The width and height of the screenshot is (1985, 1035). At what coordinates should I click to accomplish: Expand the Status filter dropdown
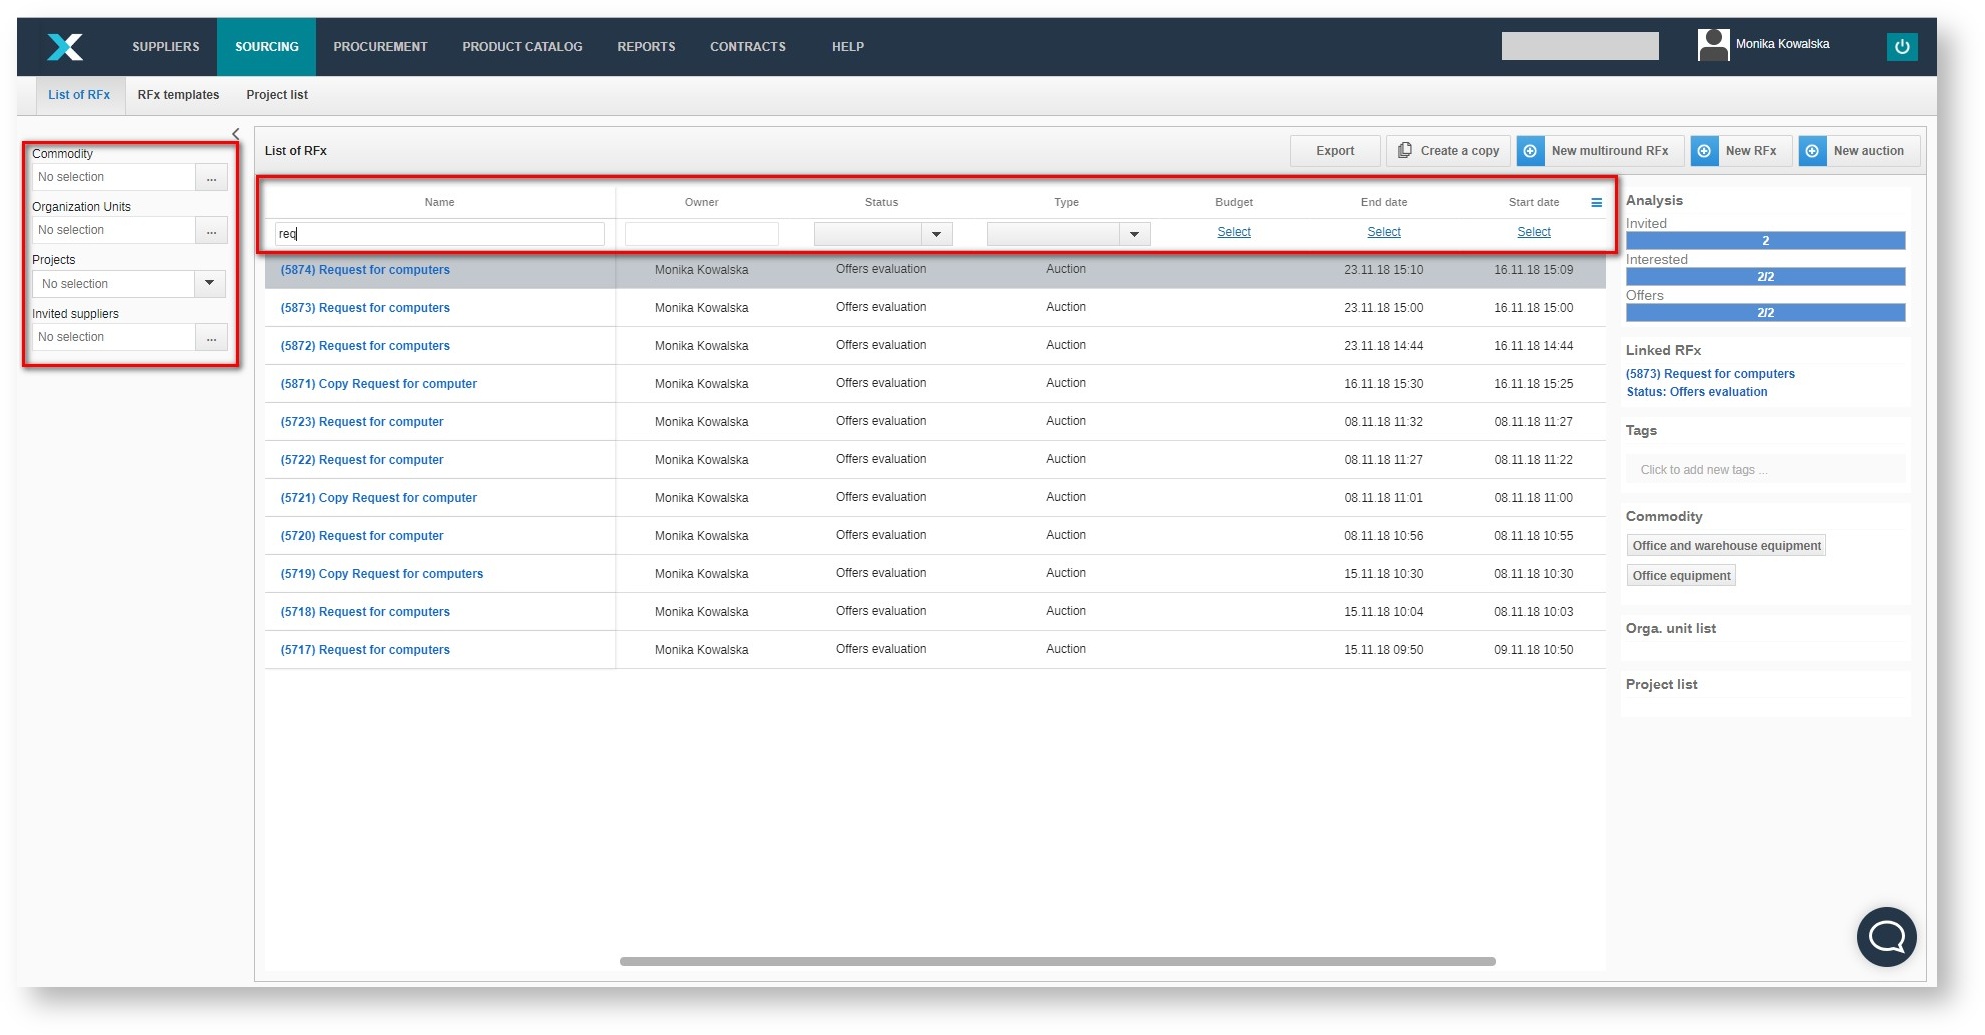click(936, 234)
